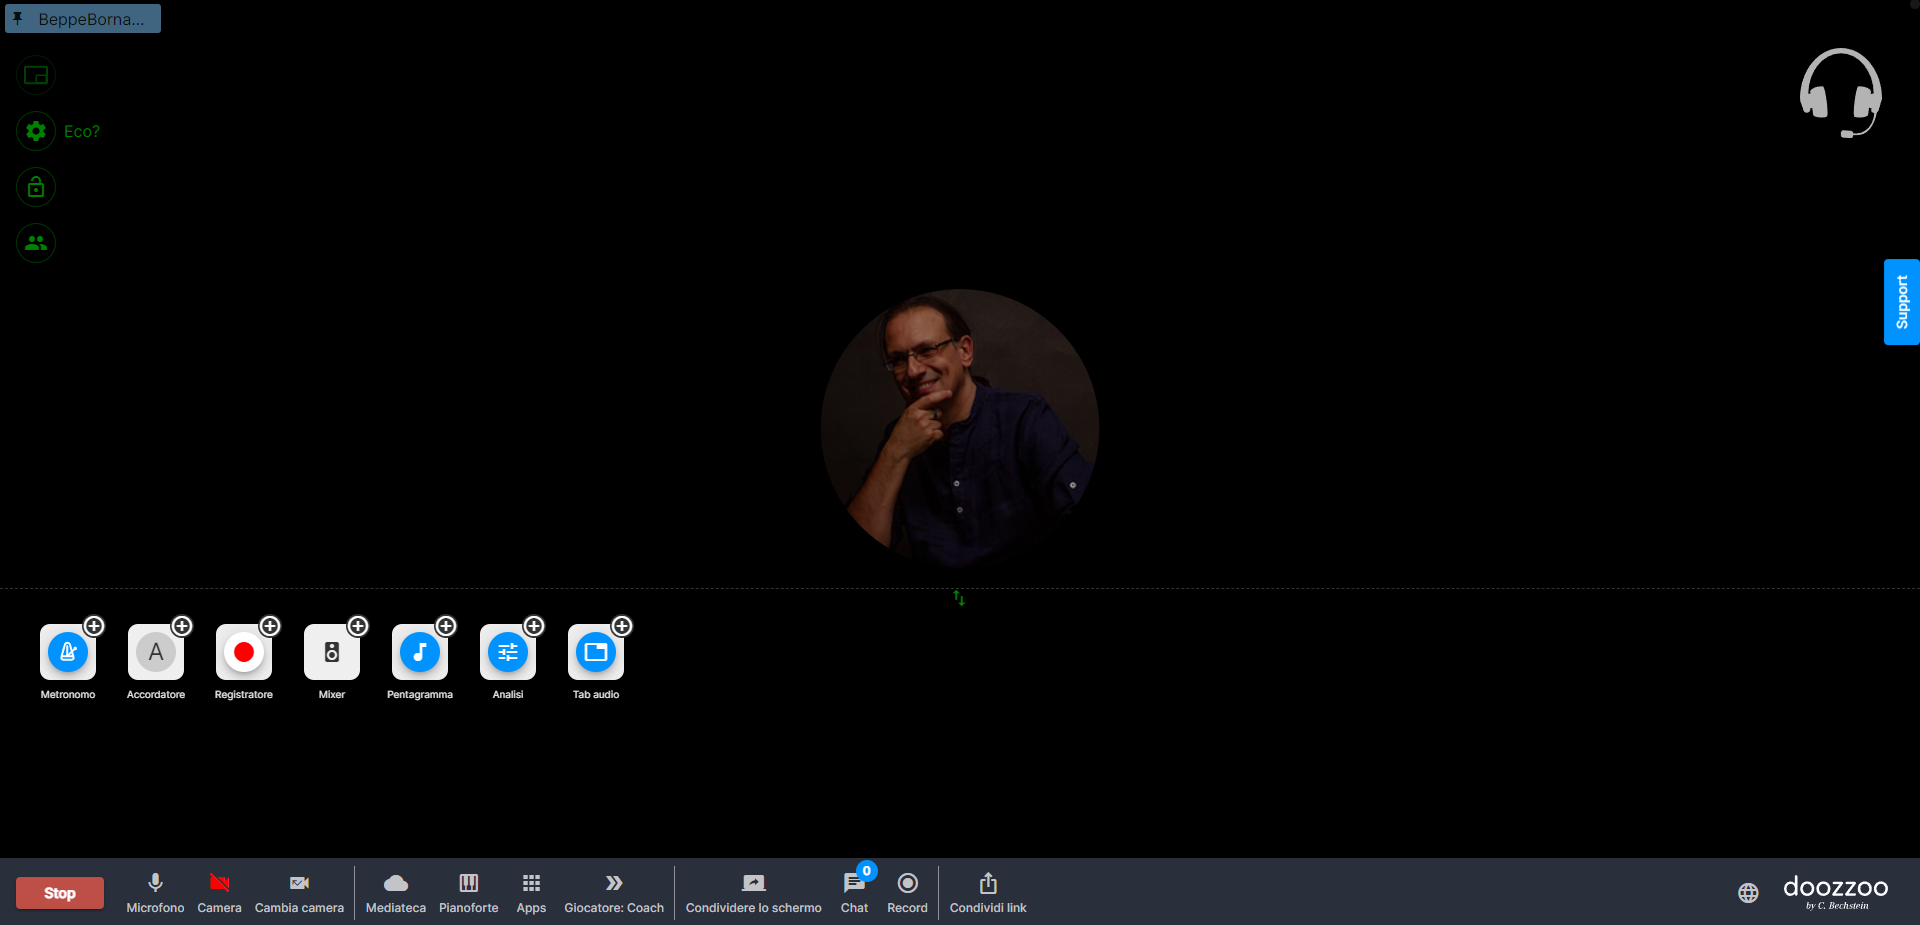This screenshot has width=1920, height=925.
Task: Click the coach profile picture
Action: click(x=960, y=428)
